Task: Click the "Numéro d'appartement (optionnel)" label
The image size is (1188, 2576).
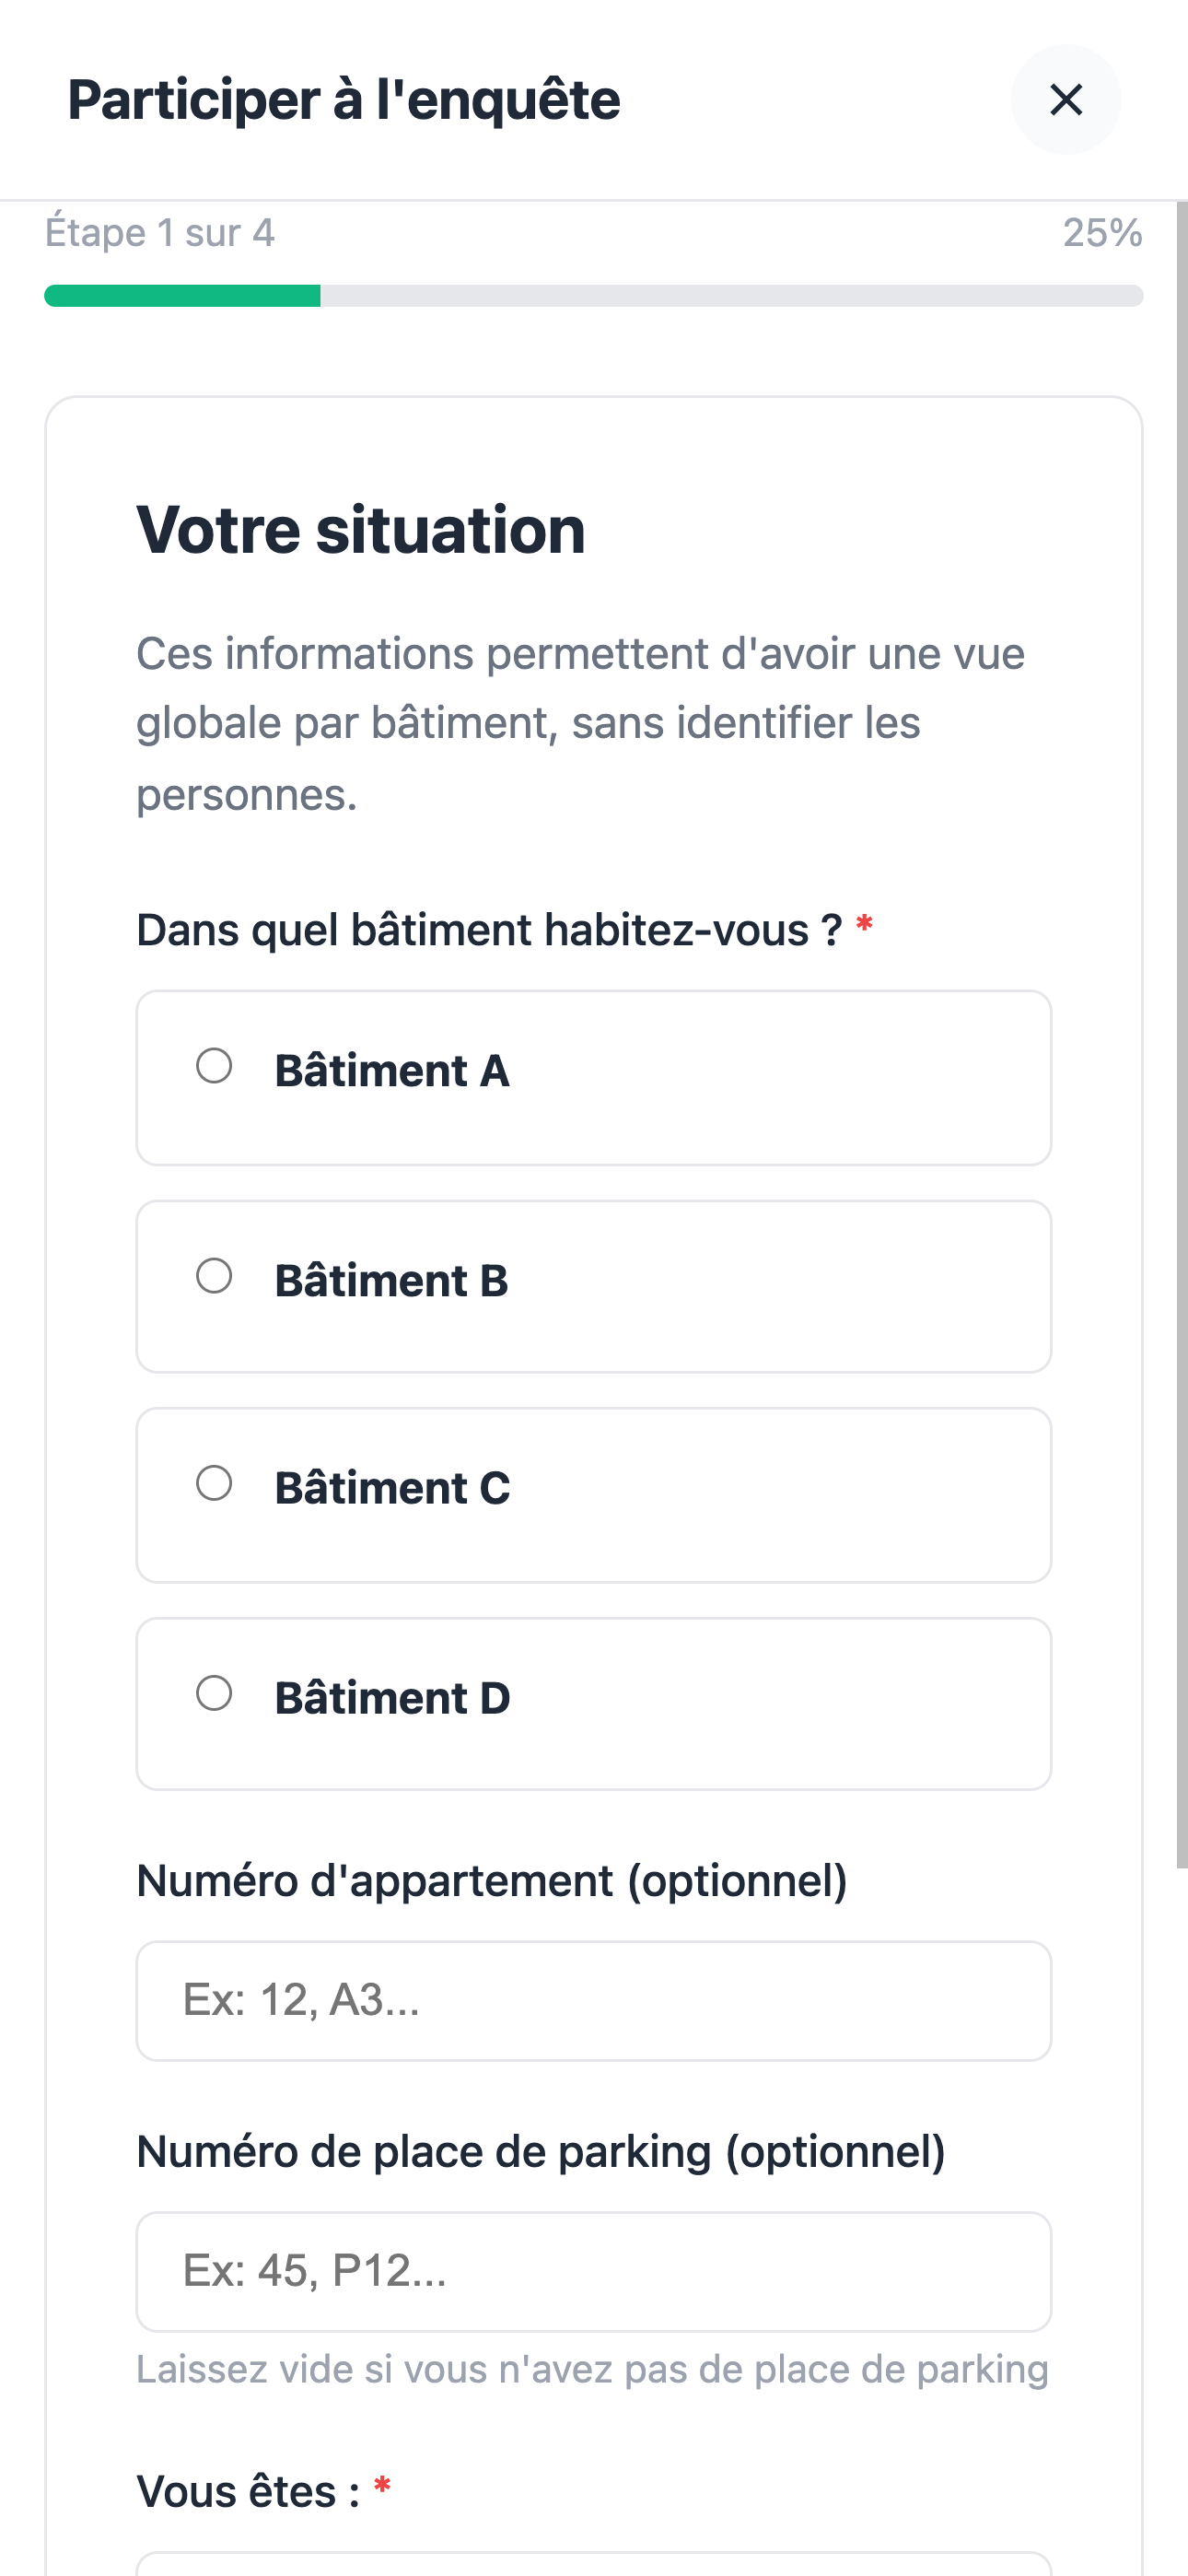Action: [x=491, y=1881]
